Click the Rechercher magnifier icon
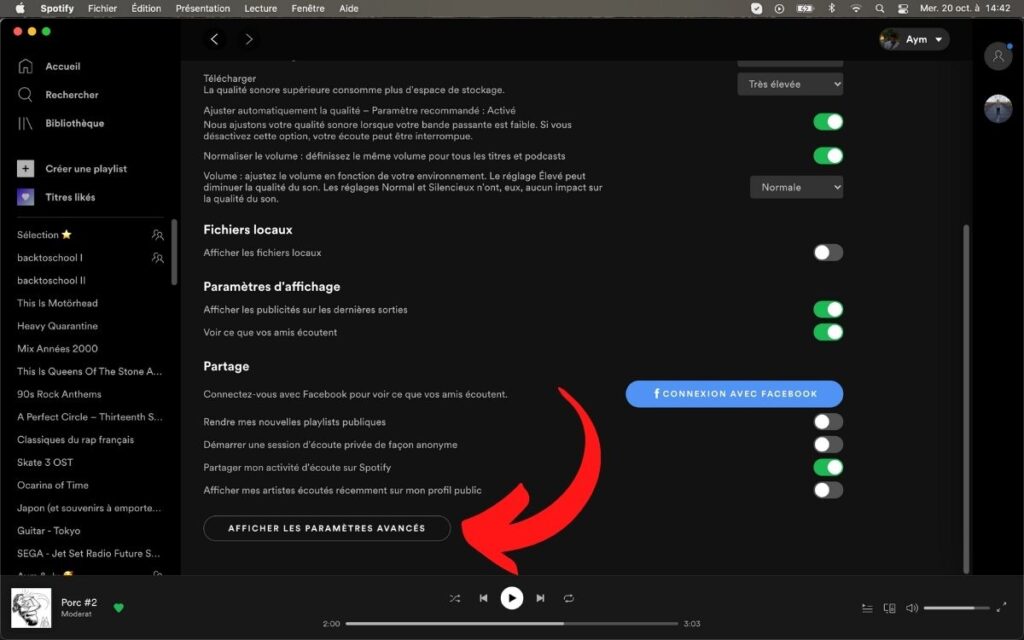Viewport: 1024px width, 640px height. click(x=25, y=95)
